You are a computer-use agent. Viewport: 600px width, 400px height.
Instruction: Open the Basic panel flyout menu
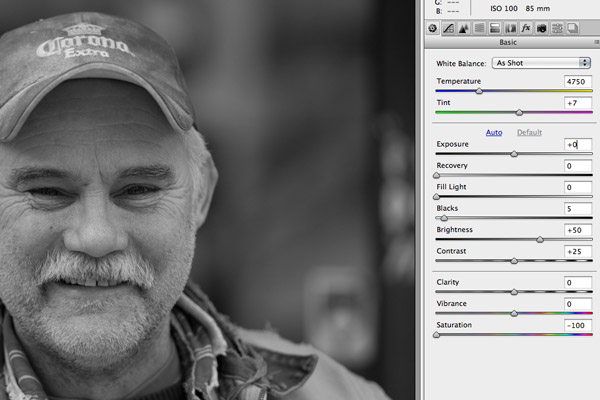[597, 42]
